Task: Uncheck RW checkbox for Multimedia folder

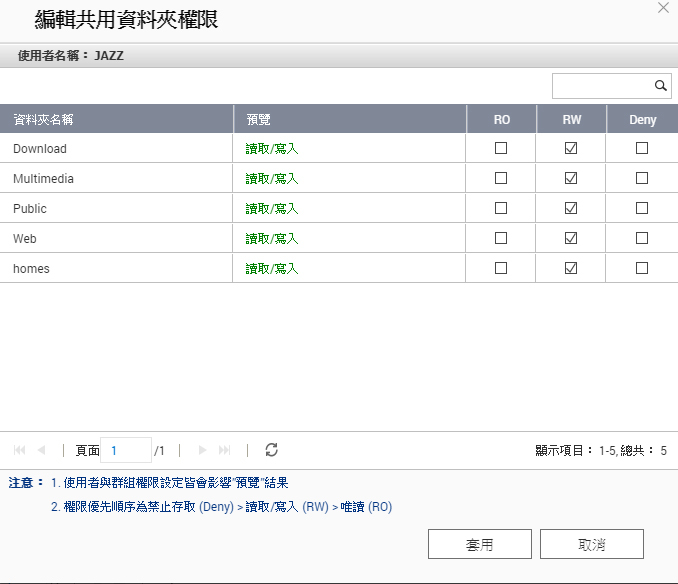Action: pyautogui.click(x=571, y=178)
